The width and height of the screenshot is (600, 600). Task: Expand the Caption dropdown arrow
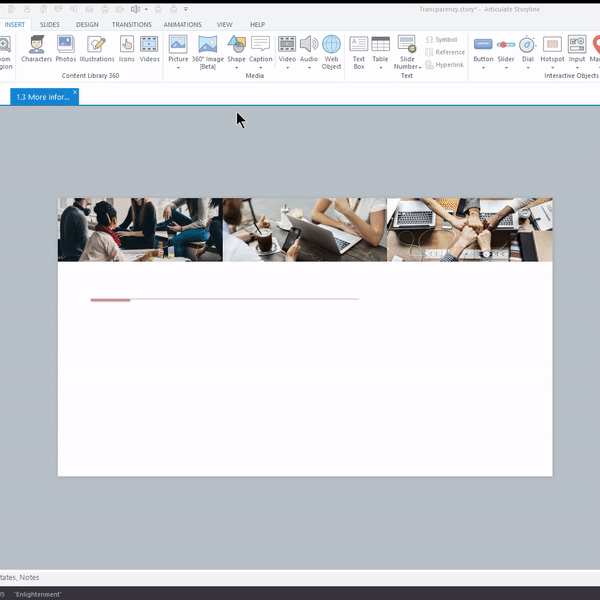(x=261, y=68)
